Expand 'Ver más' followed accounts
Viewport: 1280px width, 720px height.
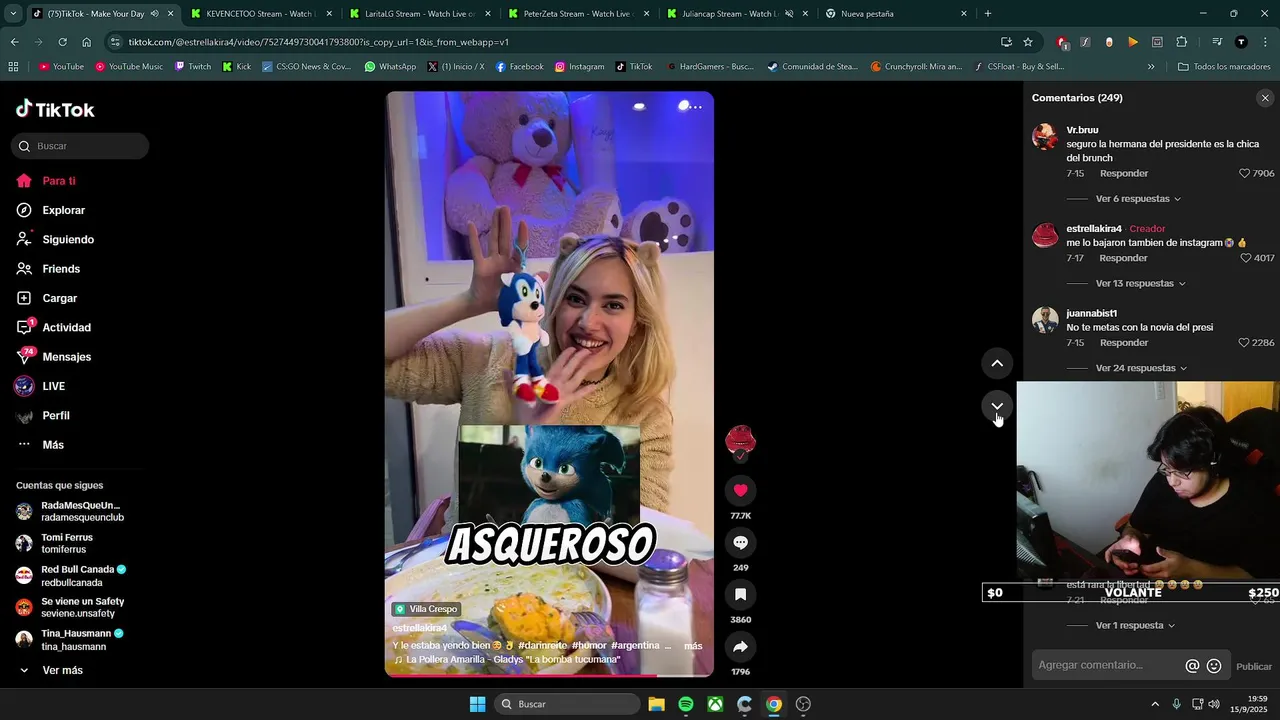tap(62, 670)
